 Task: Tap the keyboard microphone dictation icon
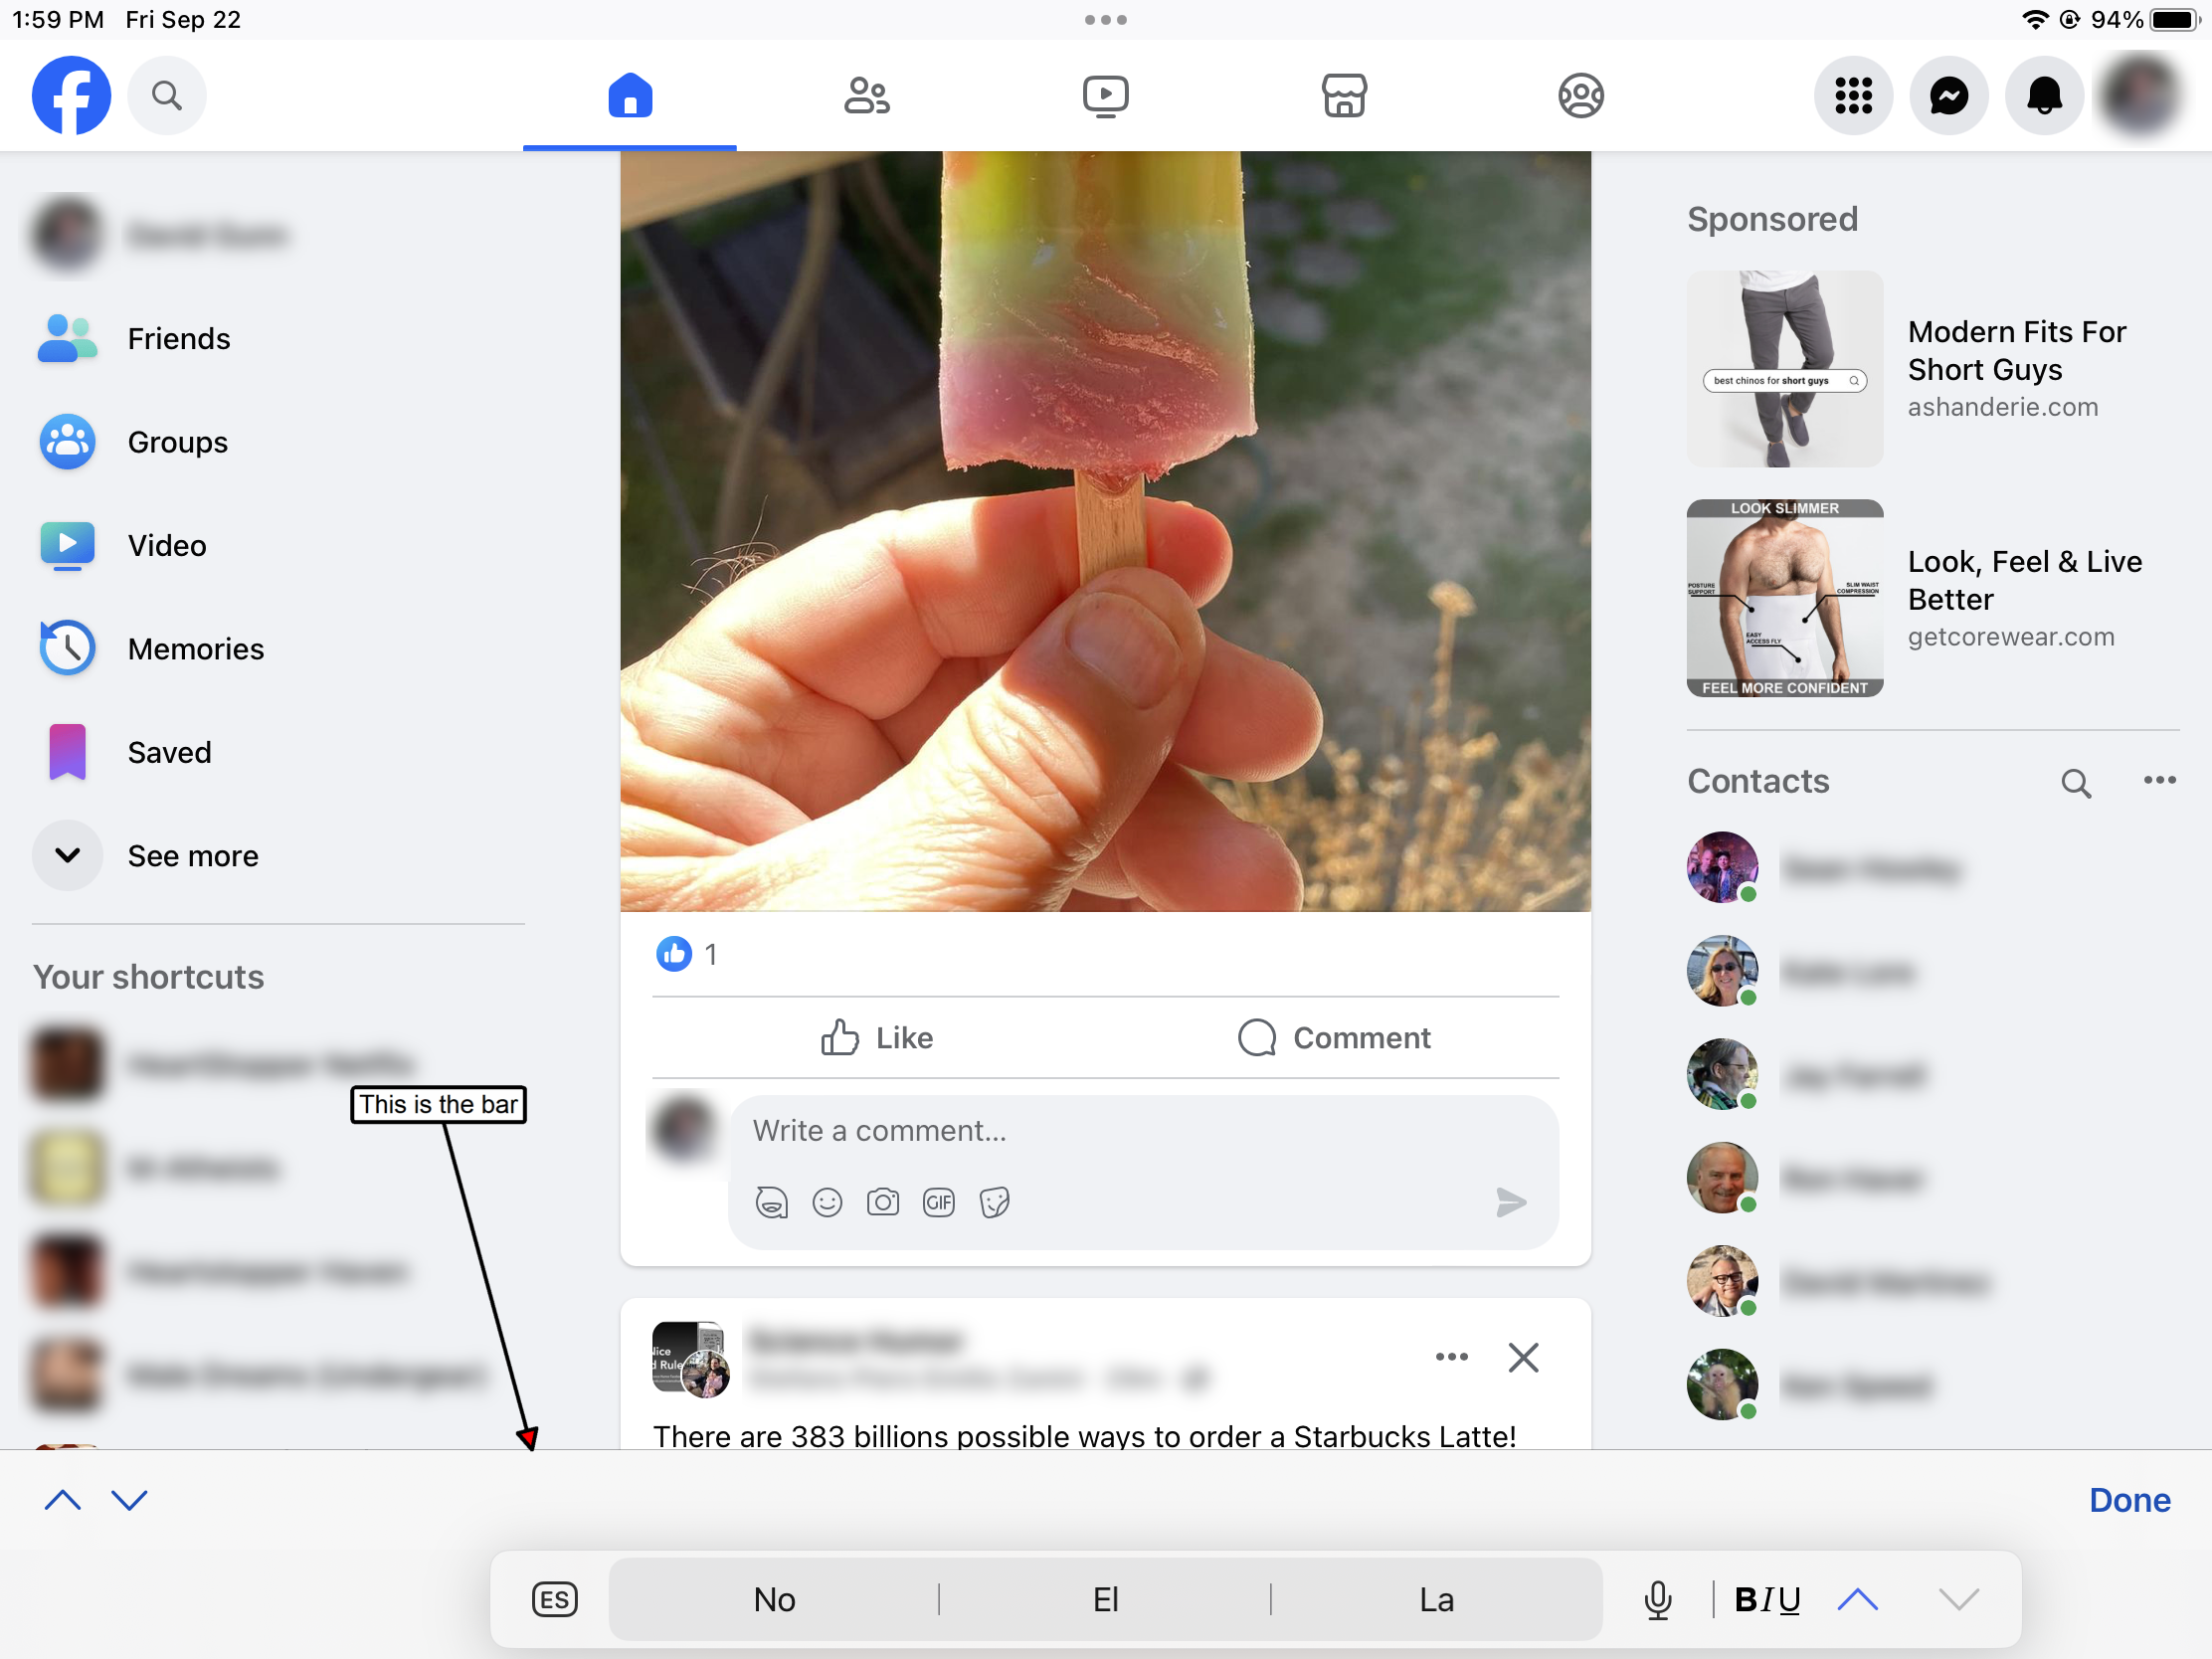coord(1657,1599)
